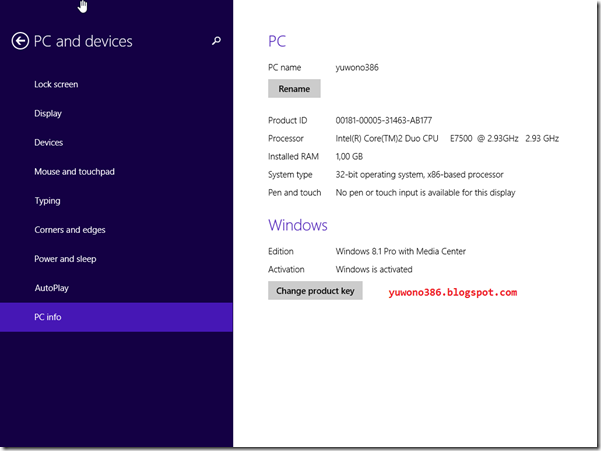
Task: Select the Display category
Action: (x=48, y=113)
